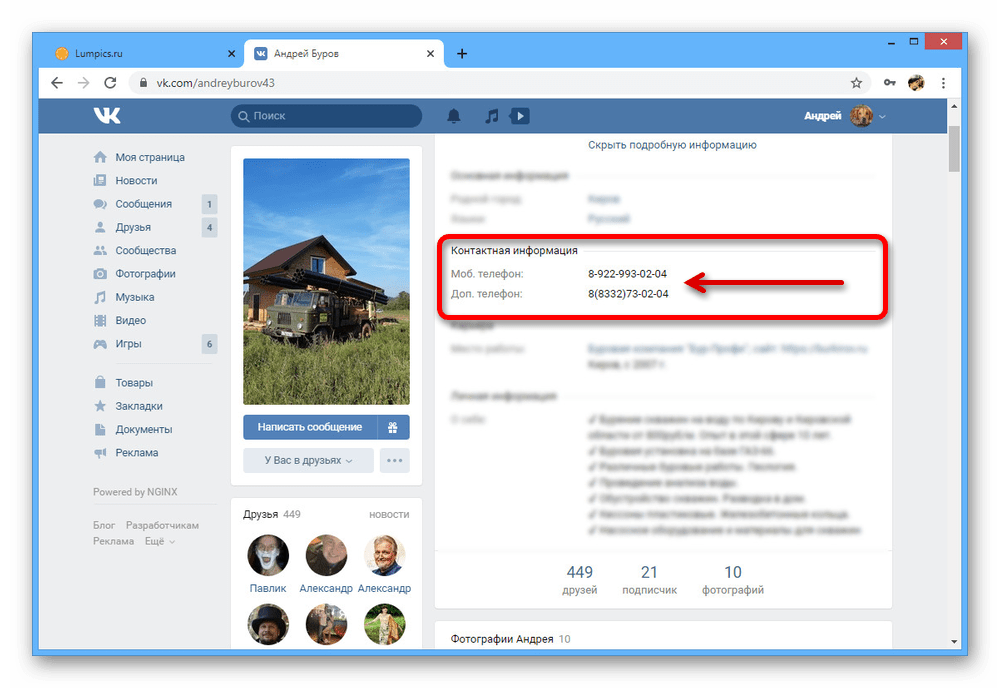Collapse details via Скрыть подробную информацию

click(x=672, y=145)
